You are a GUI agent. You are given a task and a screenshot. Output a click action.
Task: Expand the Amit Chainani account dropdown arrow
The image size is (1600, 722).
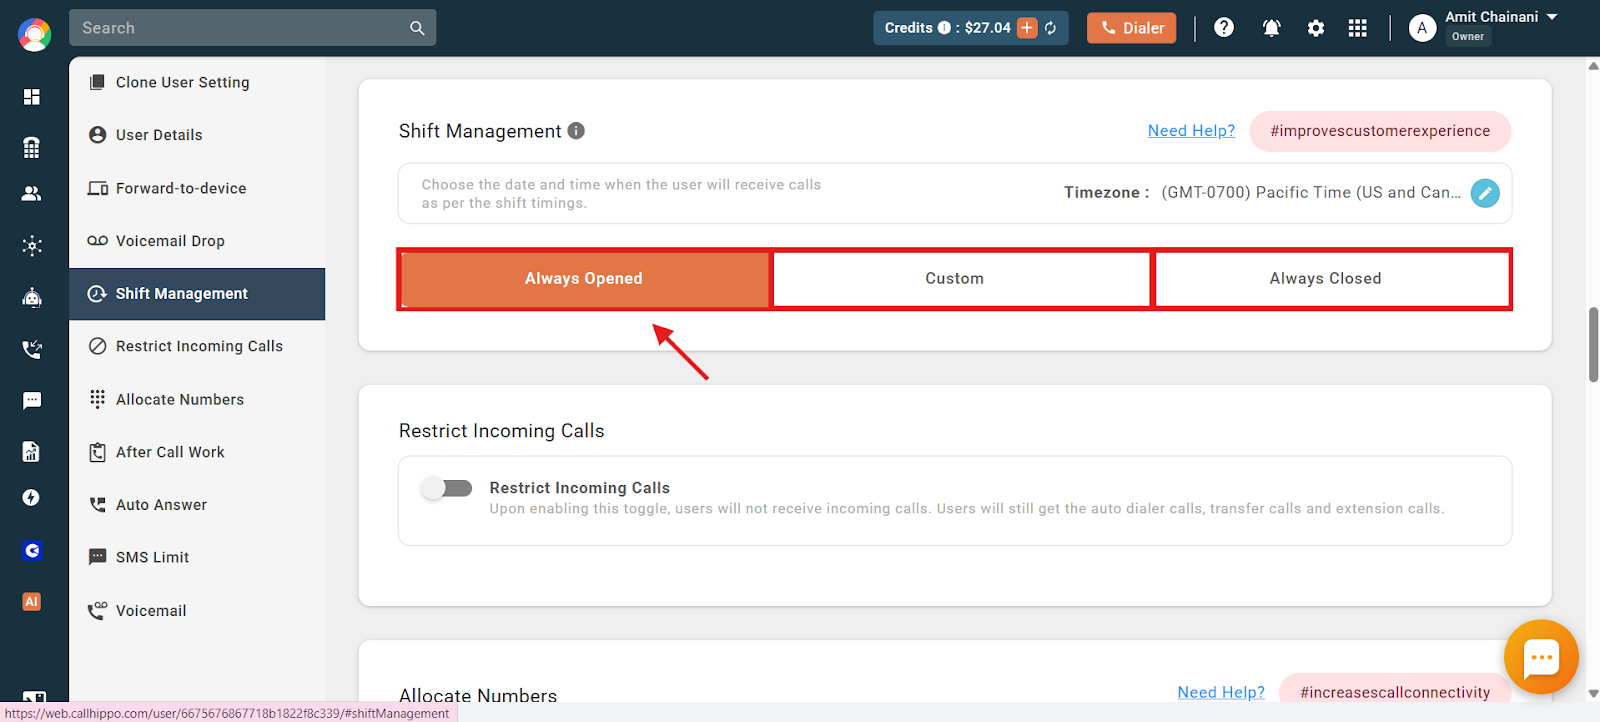(1552, 17)
